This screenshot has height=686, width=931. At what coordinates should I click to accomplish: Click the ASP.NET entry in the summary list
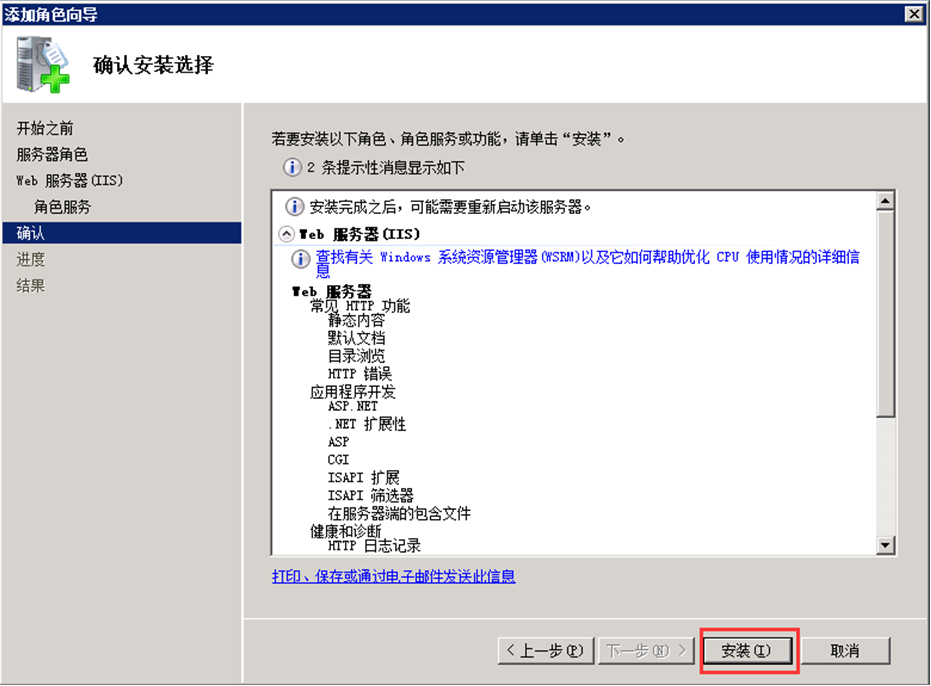point(353,407)
